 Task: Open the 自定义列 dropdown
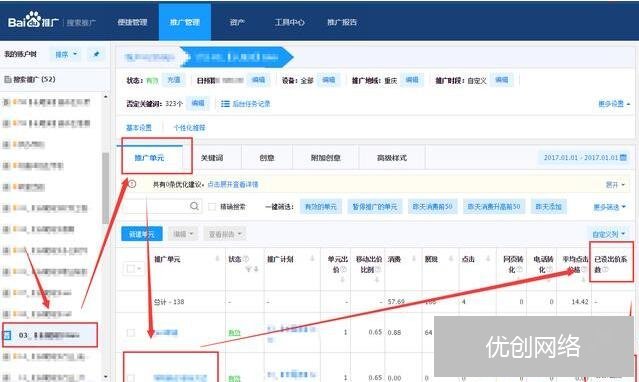click(608, 234)
